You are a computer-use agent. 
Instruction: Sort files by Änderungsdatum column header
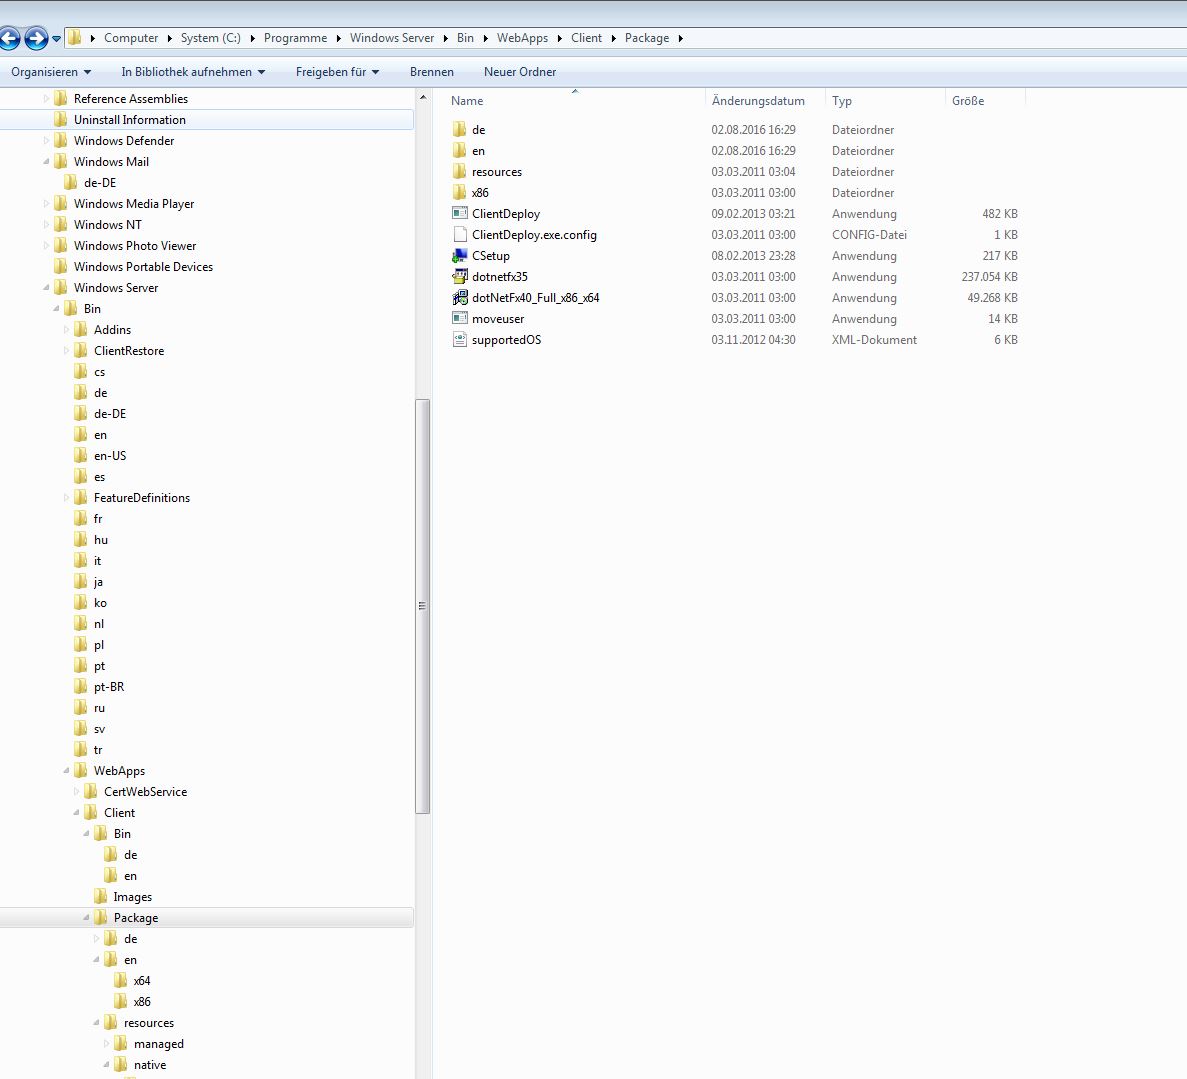pyautogui.click(x=758, y=101)
